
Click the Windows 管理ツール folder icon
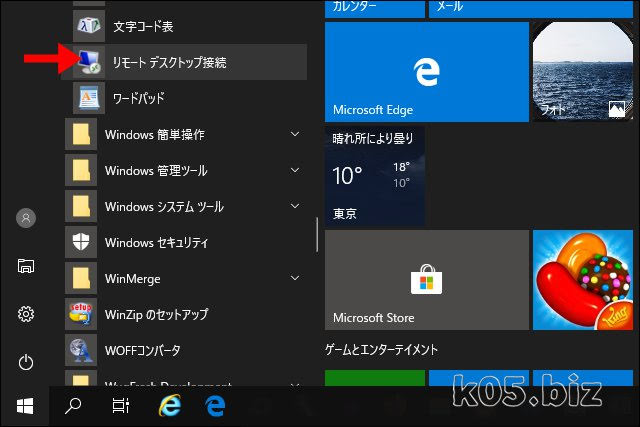point(81,170)
